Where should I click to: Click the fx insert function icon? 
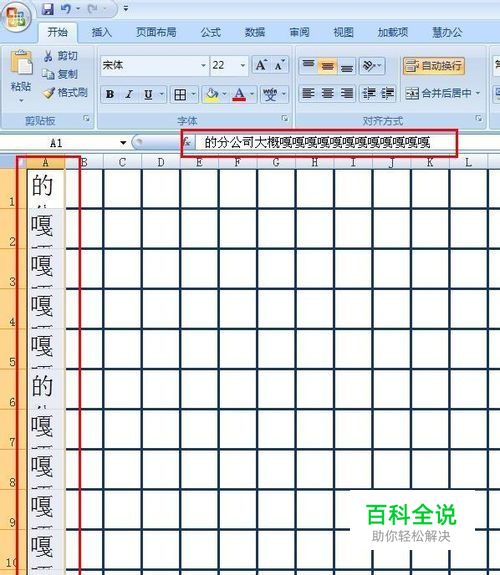pyautogui.click(x=187, y=142)
